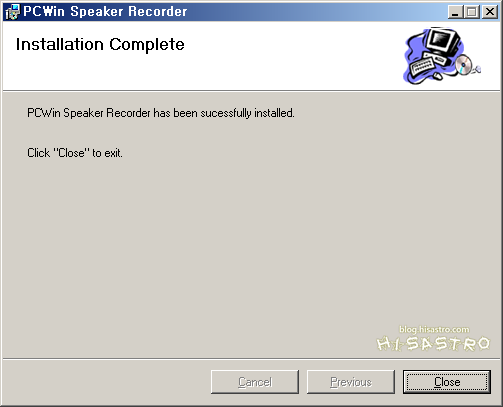This screenshot has width=503, height=407.
Task: Click empty gray area of dialog body
Action: (200, 250)
